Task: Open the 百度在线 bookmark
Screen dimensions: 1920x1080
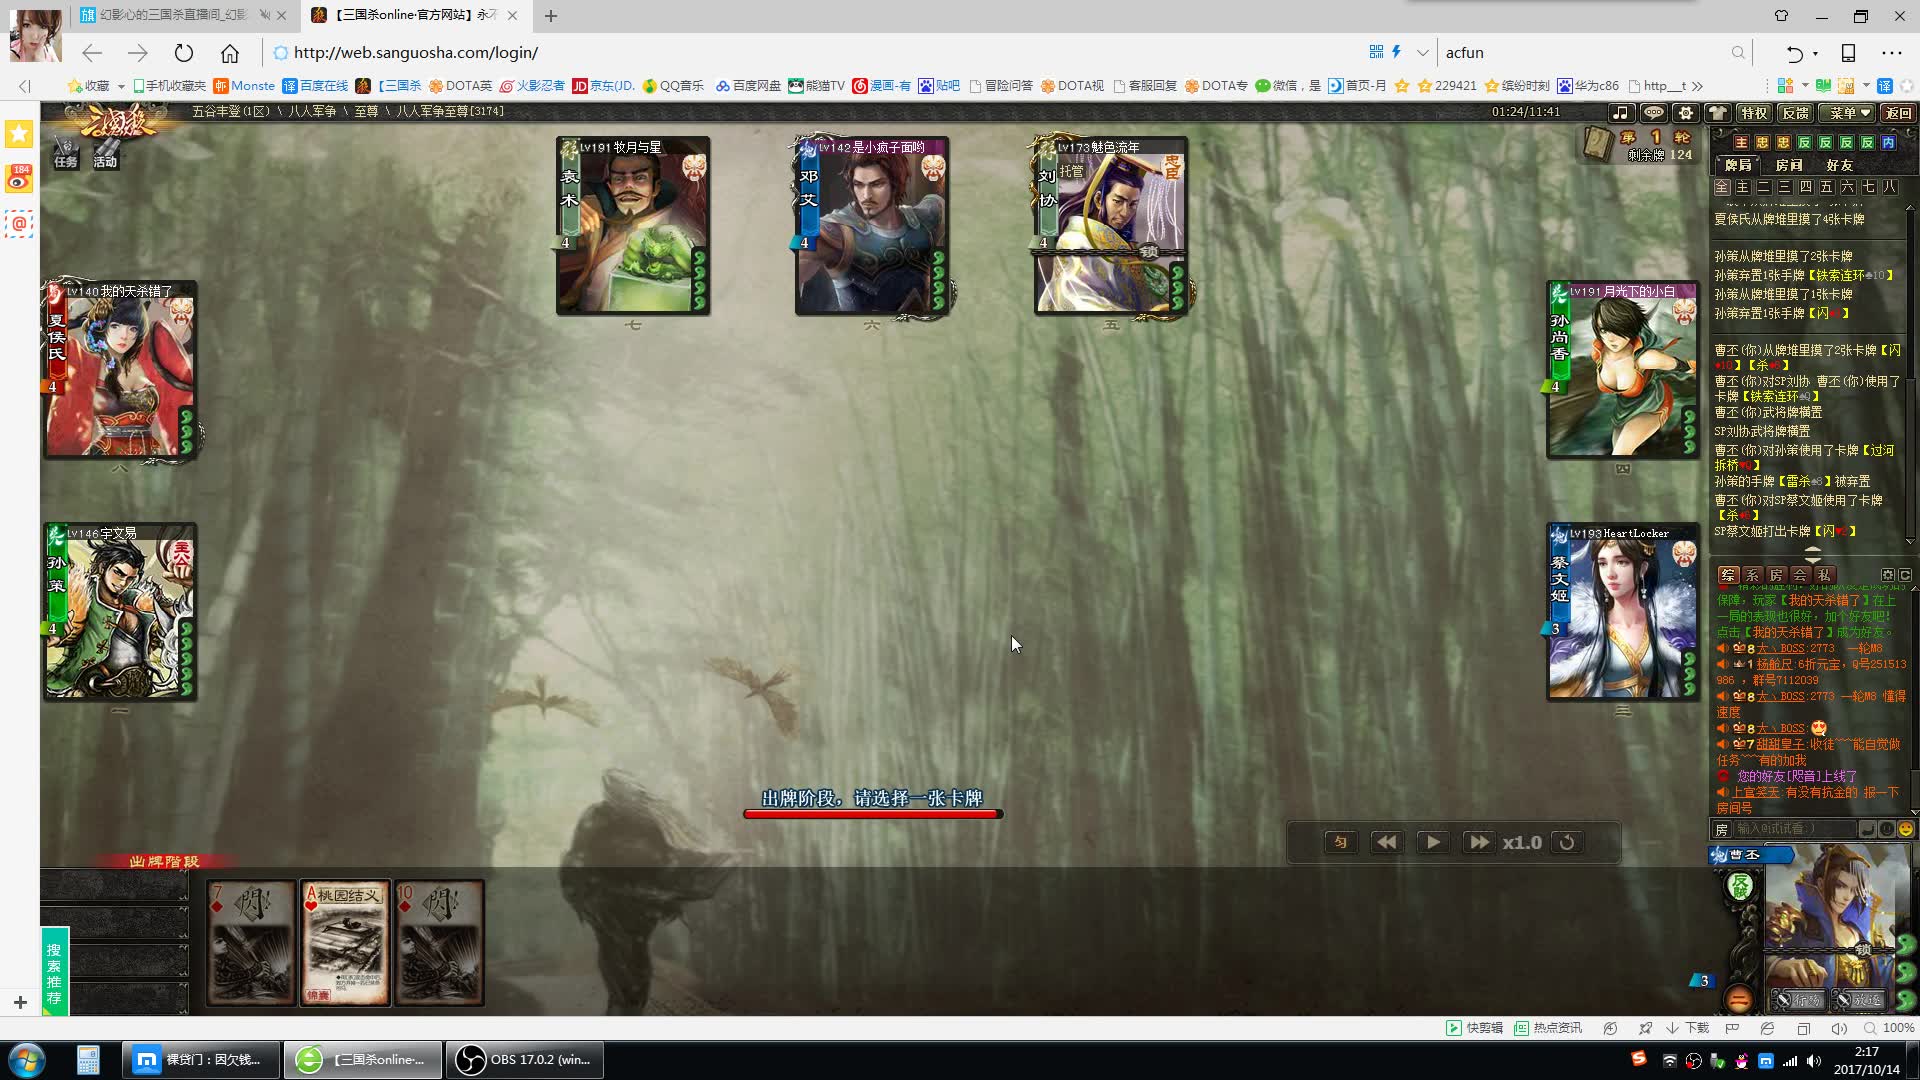Action: pos(315,86)
